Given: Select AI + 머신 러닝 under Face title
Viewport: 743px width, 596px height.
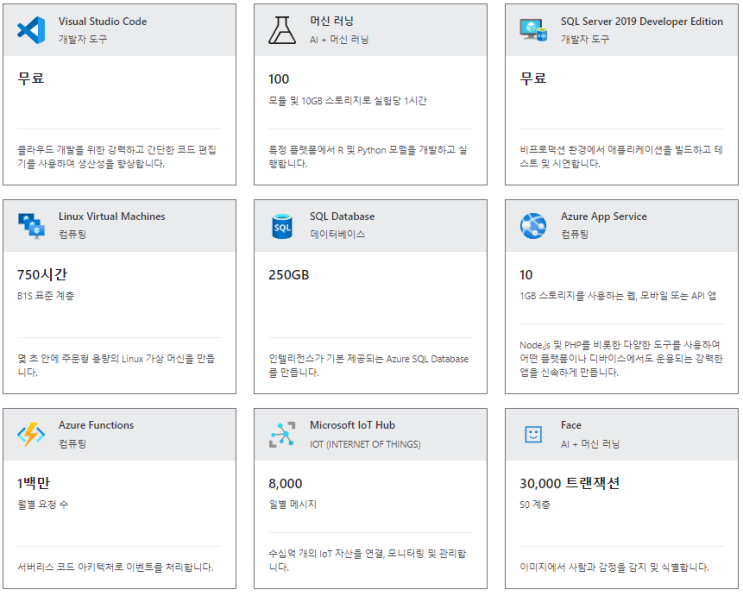Looking at the screenshot, I should point(590,444).
